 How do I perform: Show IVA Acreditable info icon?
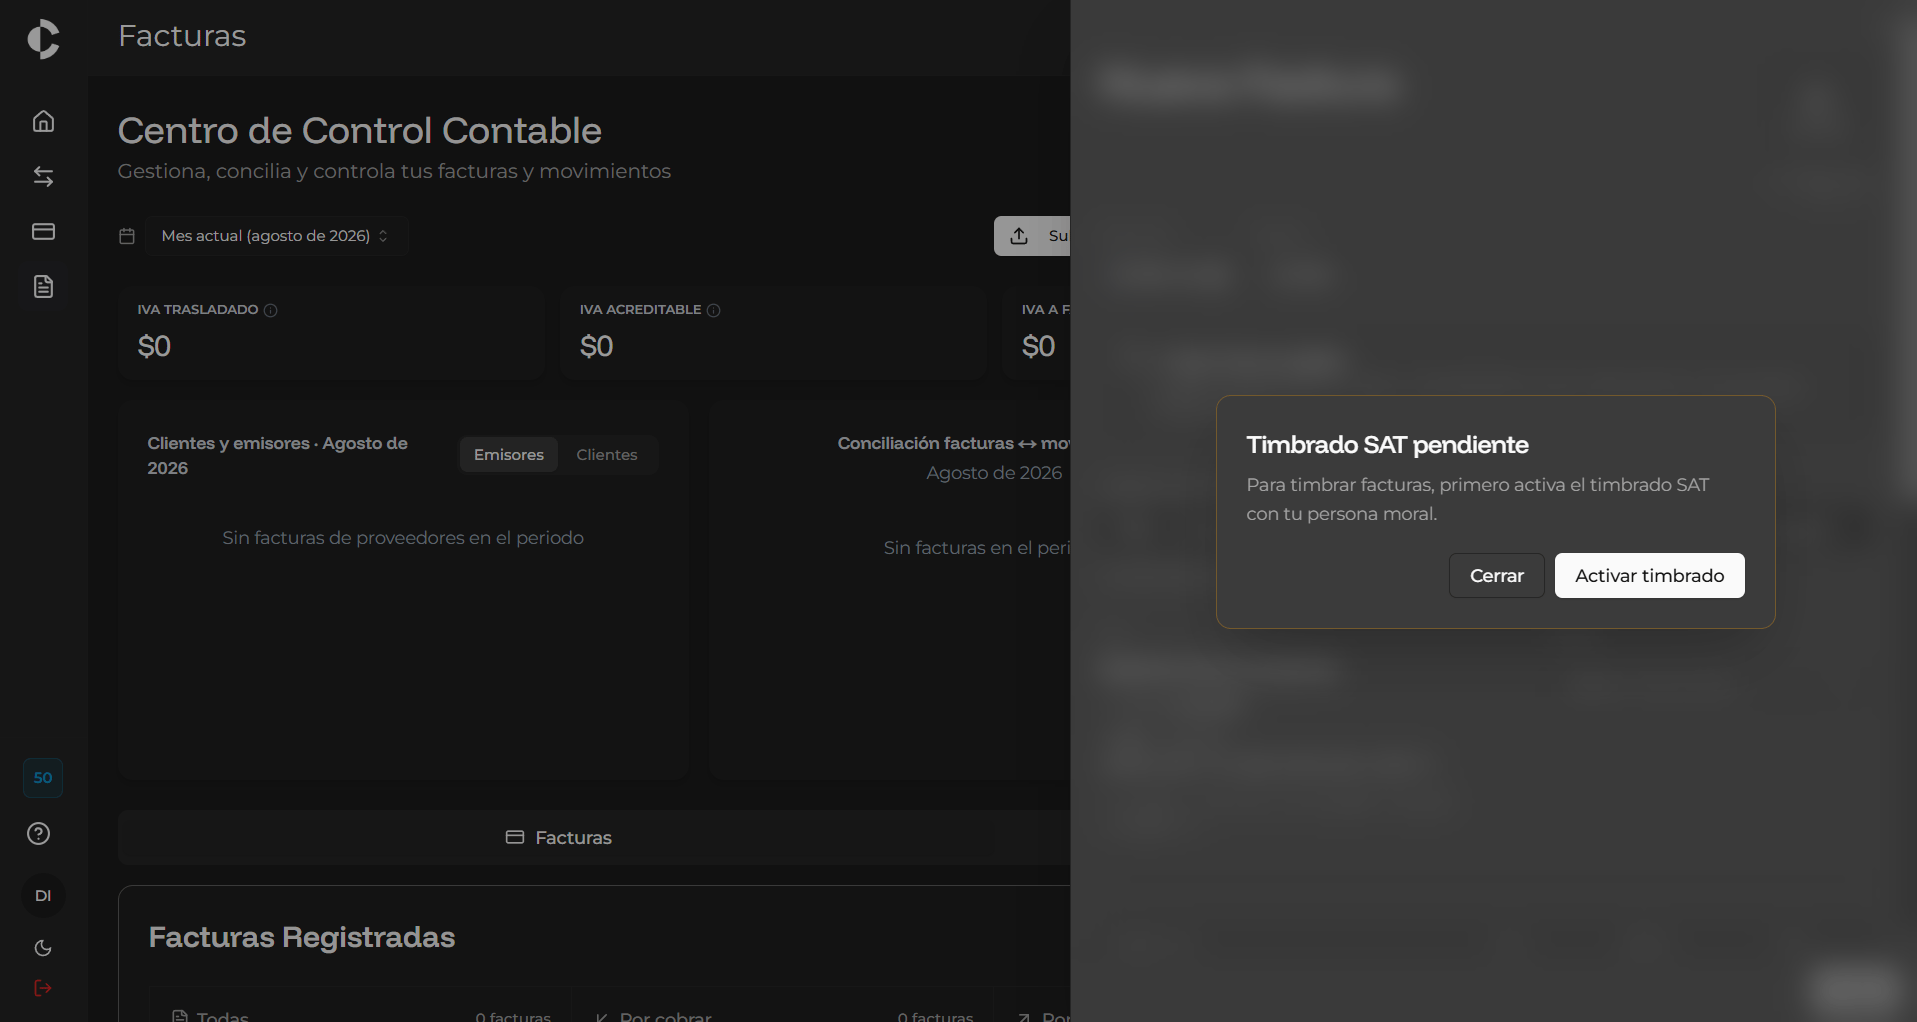(x=713, y=310)
